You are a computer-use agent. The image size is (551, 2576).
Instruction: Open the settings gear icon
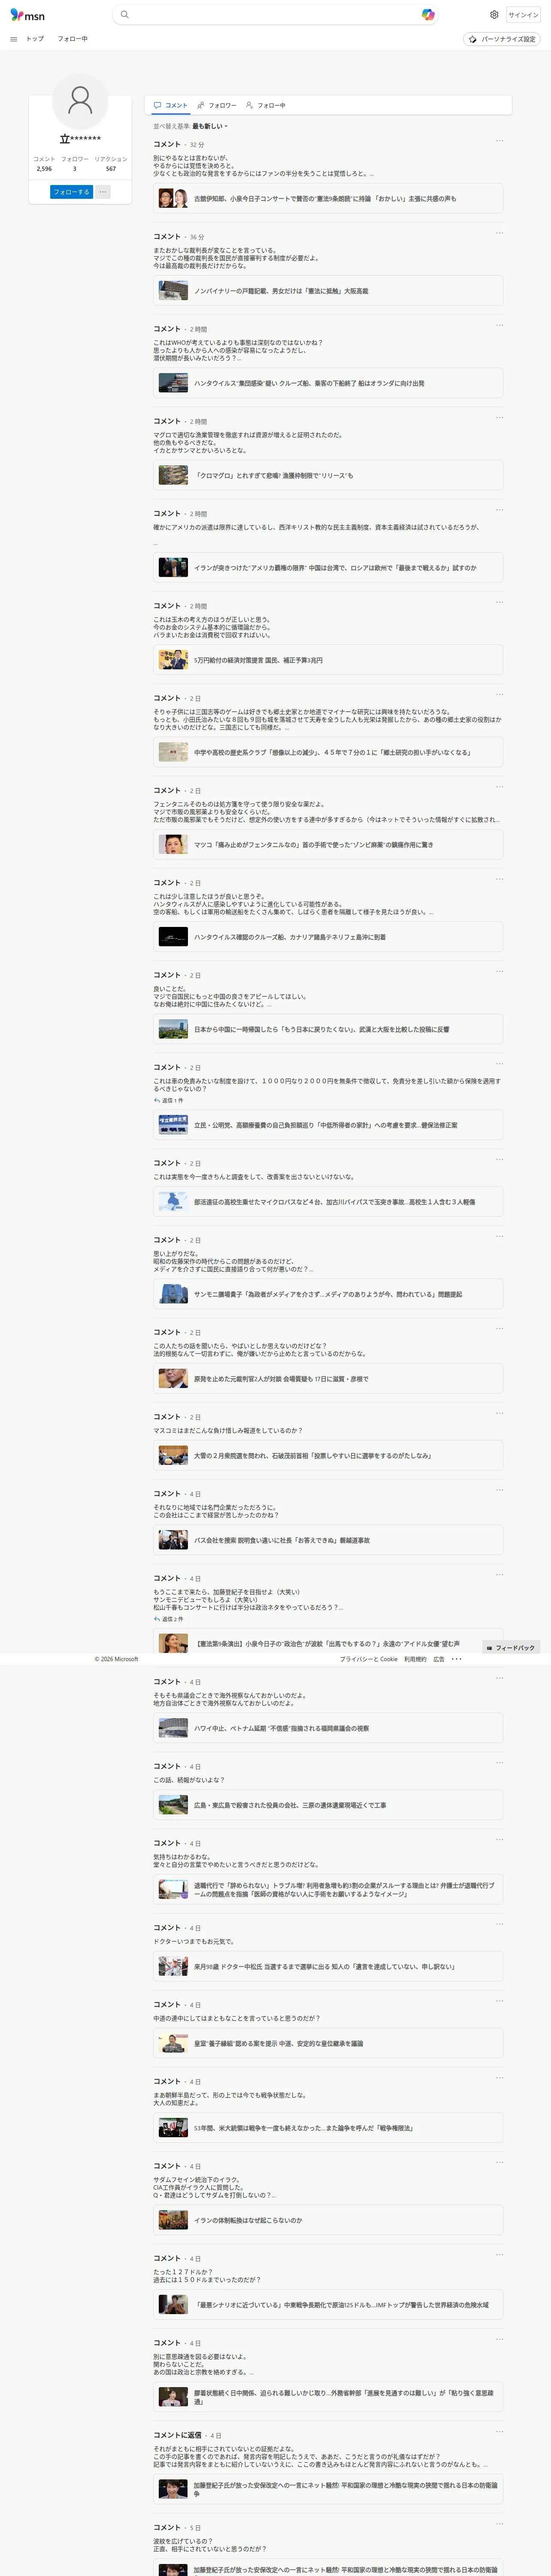click(x=494, y=15)
